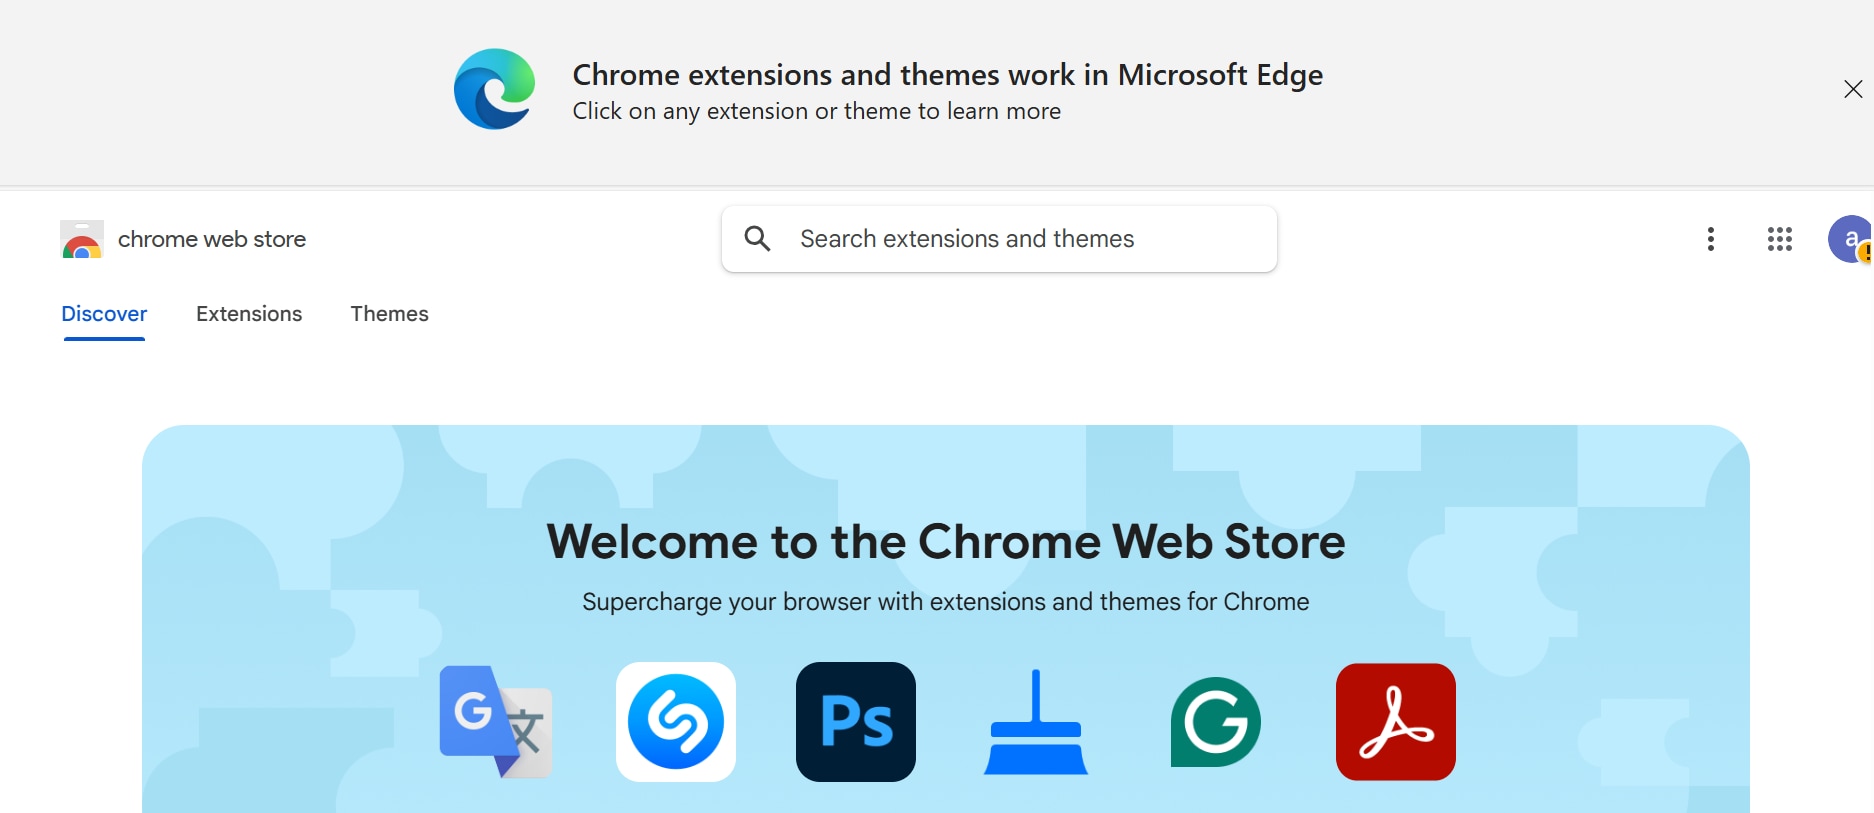The width and height of the screenshot is (1874, 813).
Task: Open the Shazam extension icon
Action: (676, 722)
